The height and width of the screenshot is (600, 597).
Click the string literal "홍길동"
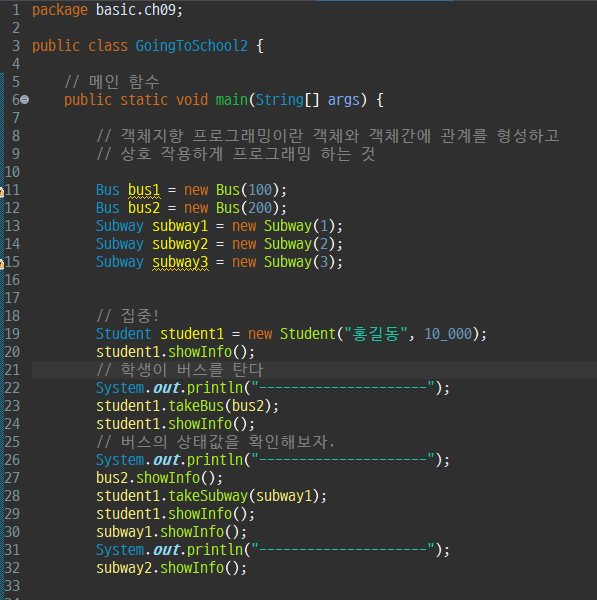[x=376, y=334]
